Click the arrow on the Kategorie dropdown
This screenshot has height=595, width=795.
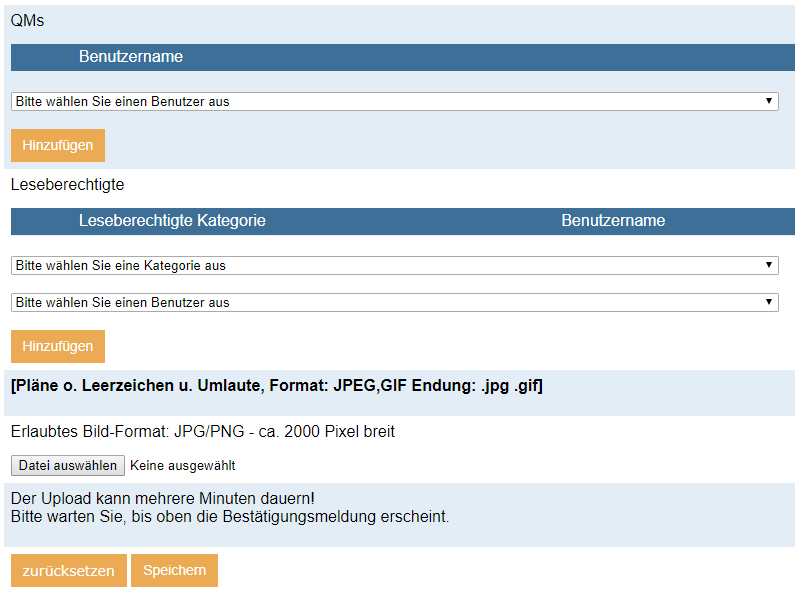coord(768,266)
